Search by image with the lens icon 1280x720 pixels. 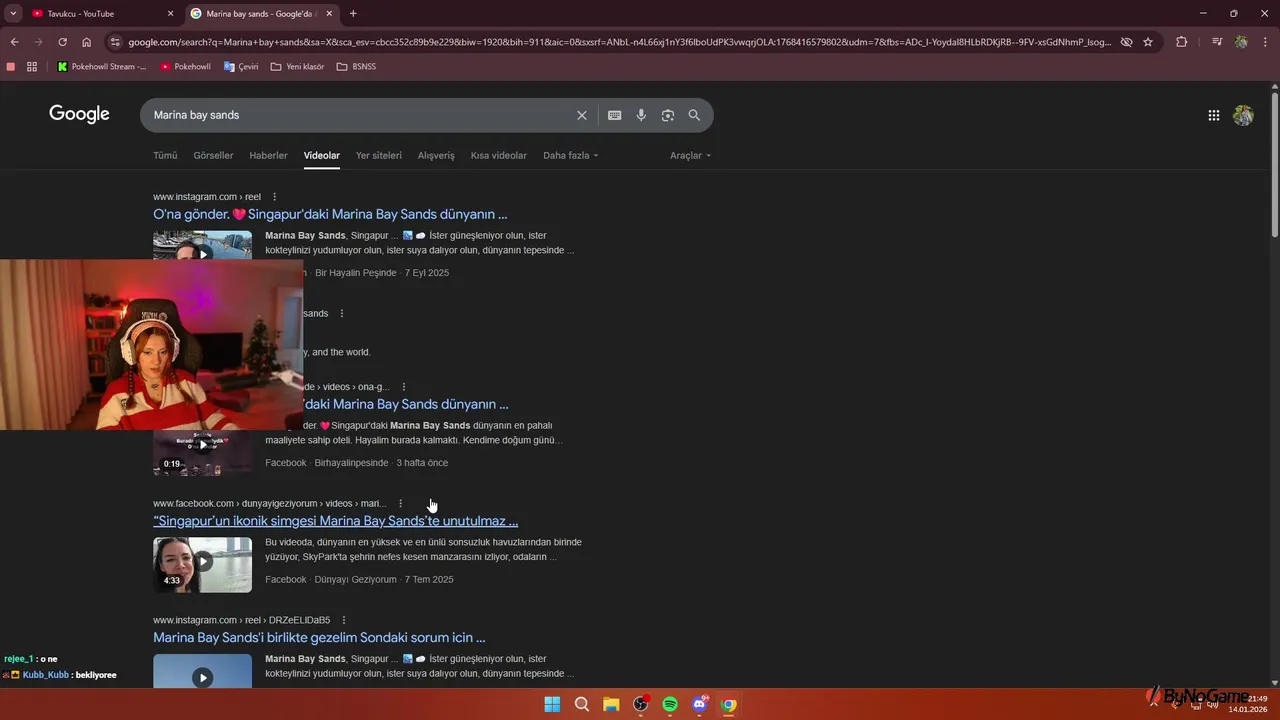668,115
